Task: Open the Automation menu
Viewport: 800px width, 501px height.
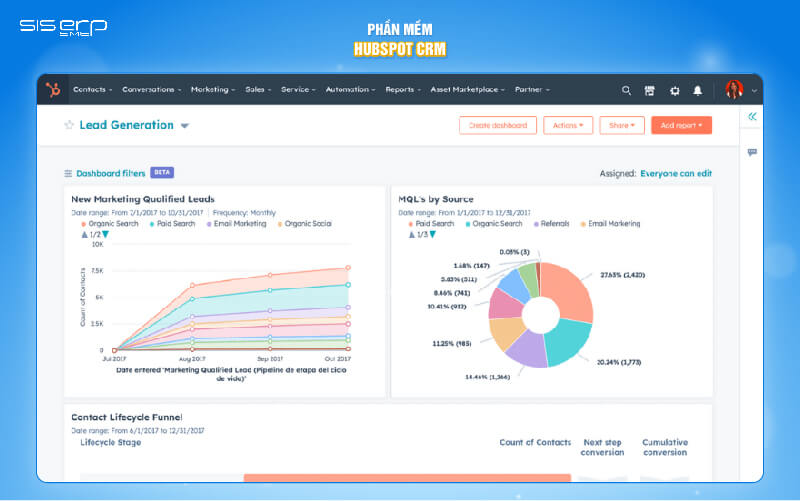Action: 350,89
